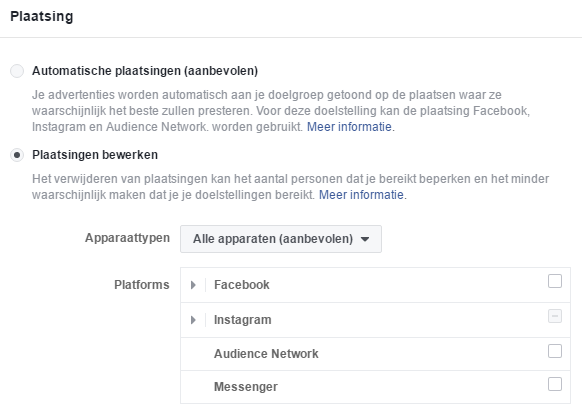Select Plaatsingen bewerken radio button

tap(17, 155)
